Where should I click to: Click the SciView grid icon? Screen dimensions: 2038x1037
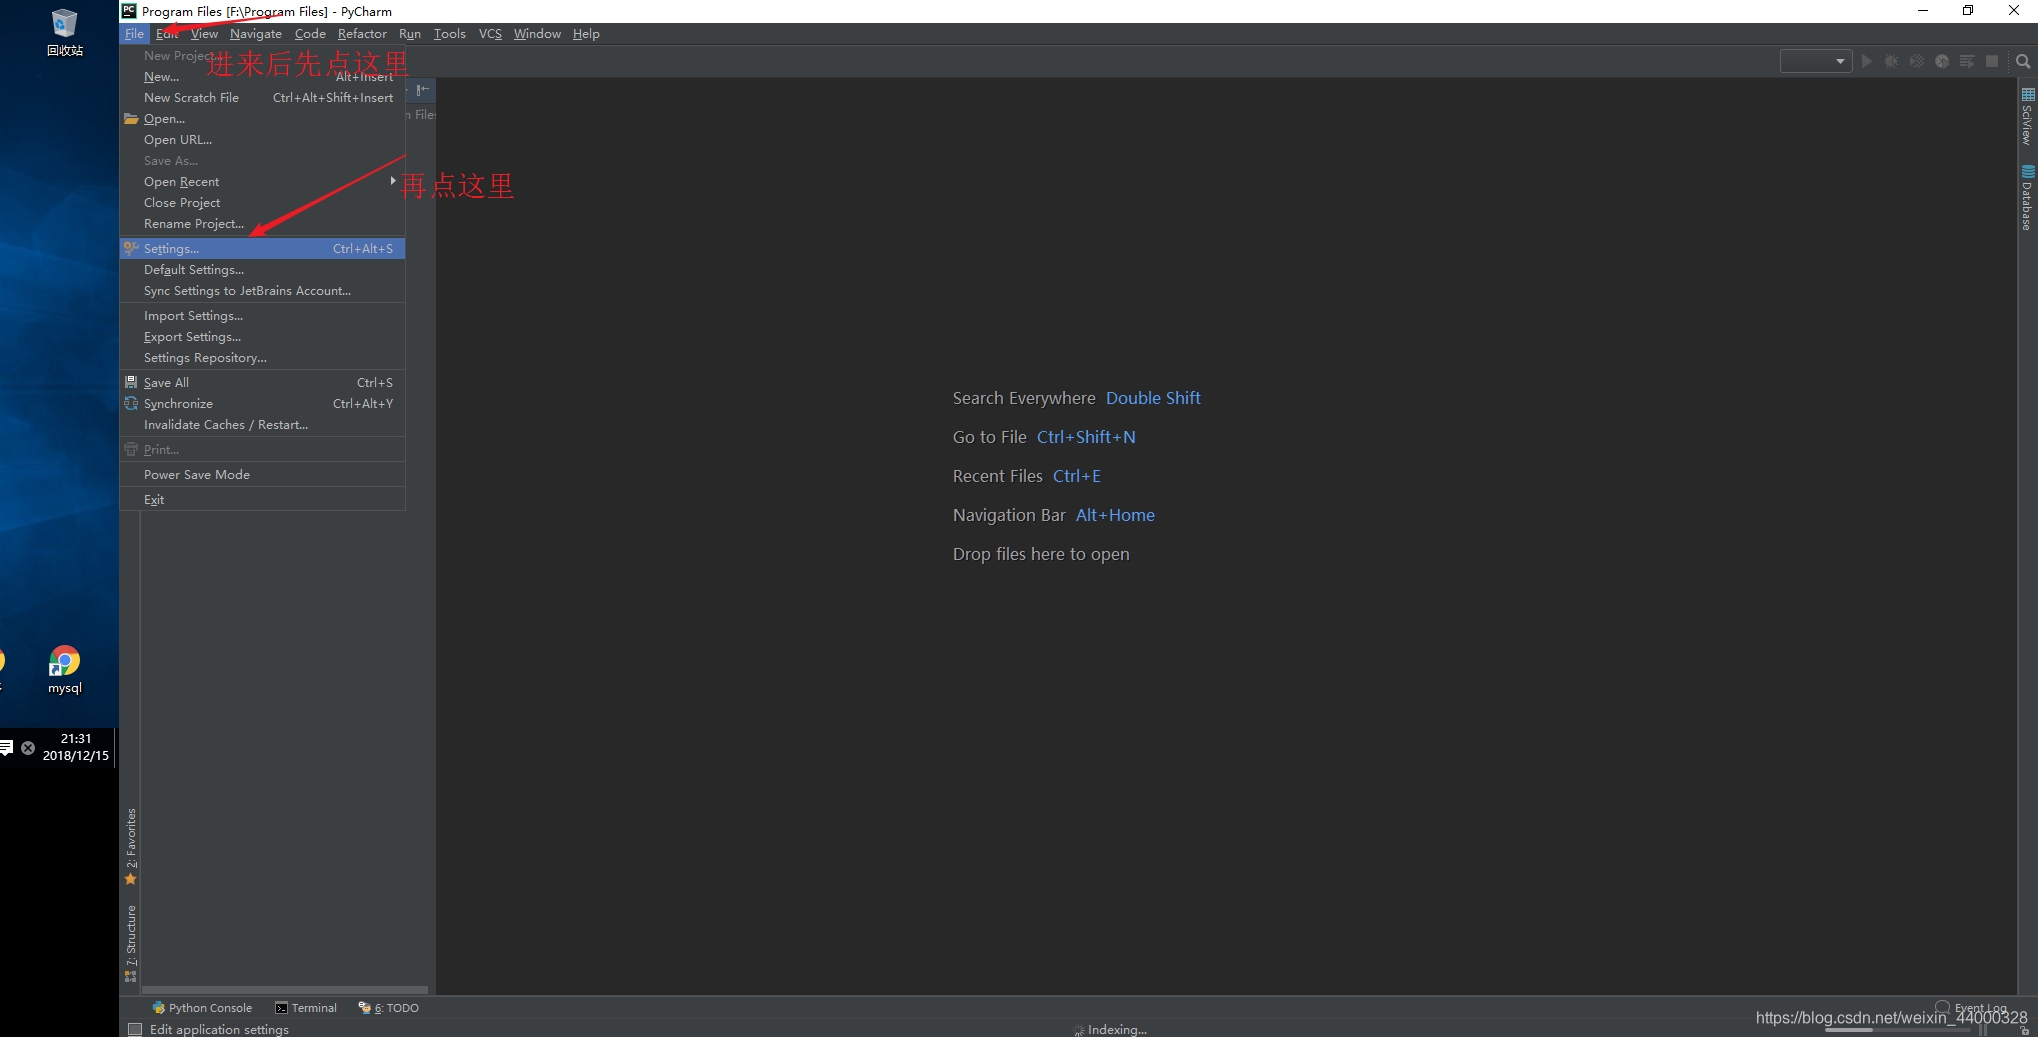tap(2028, 95)
